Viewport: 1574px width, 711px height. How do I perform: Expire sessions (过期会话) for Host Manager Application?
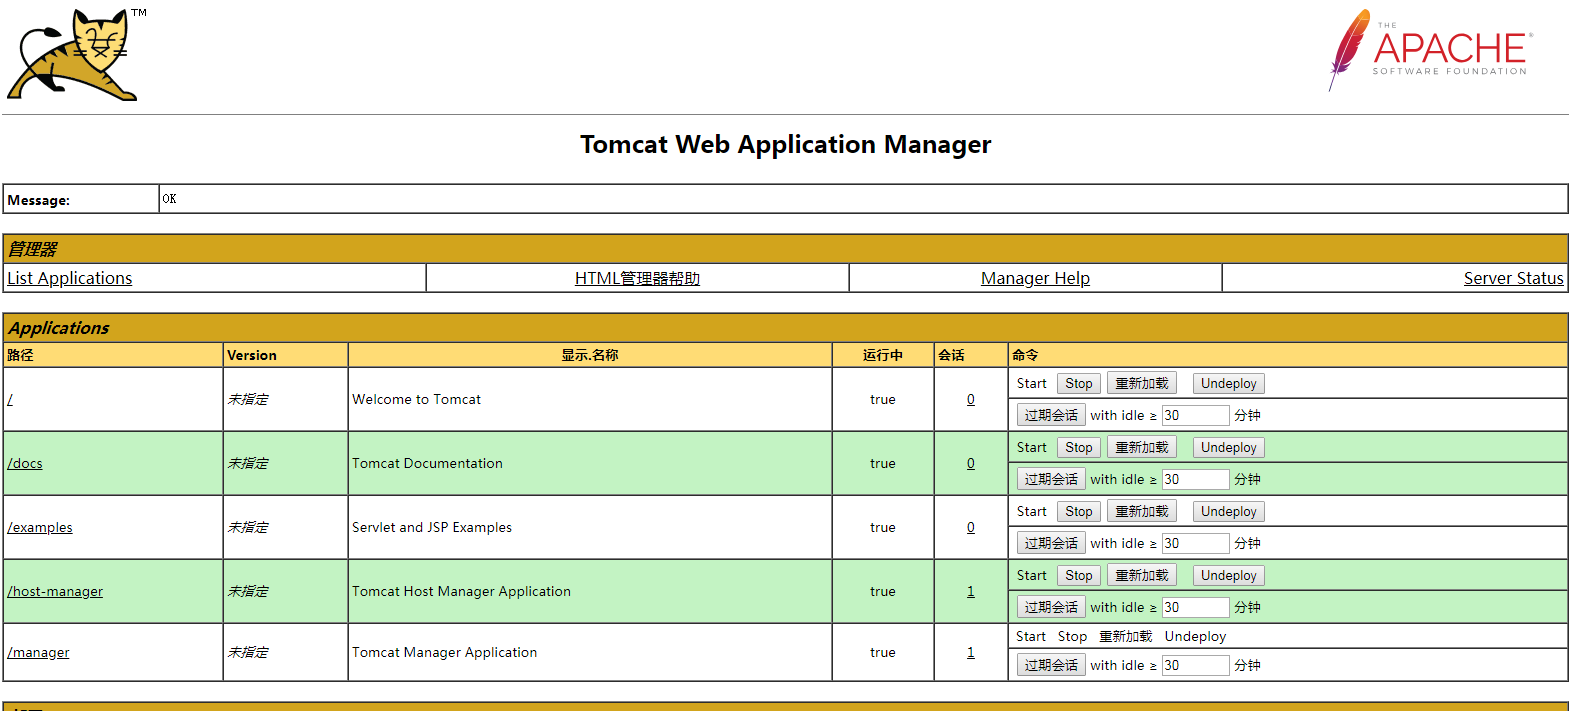[1051, 607]
